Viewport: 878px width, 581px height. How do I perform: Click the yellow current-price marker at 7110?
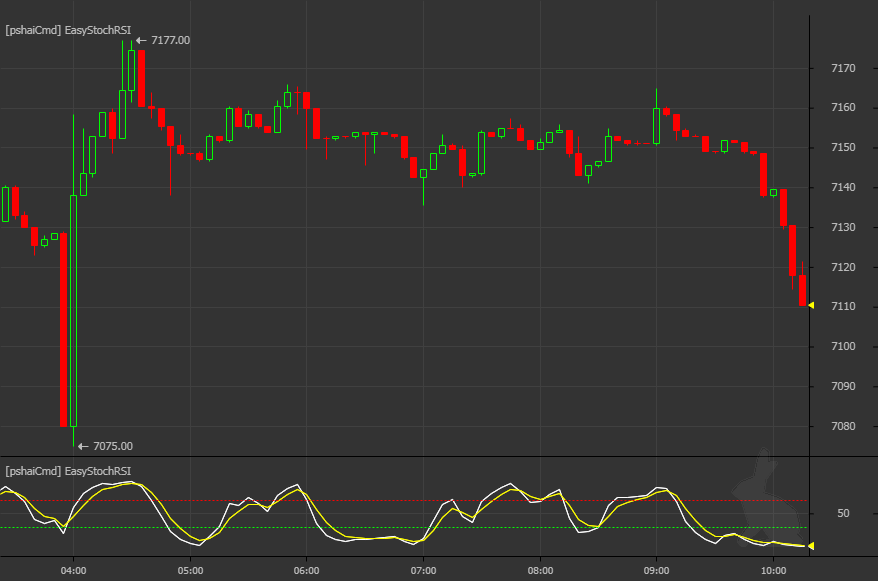coord(811,306)
